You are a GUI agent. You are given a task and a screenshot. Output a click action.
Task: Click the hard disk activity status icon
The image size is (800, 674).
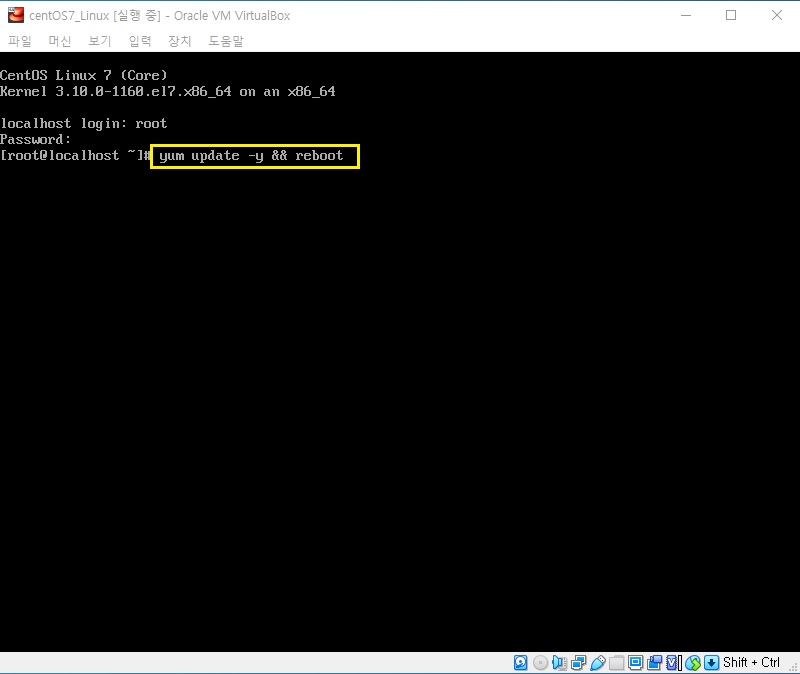coord(520,662)
